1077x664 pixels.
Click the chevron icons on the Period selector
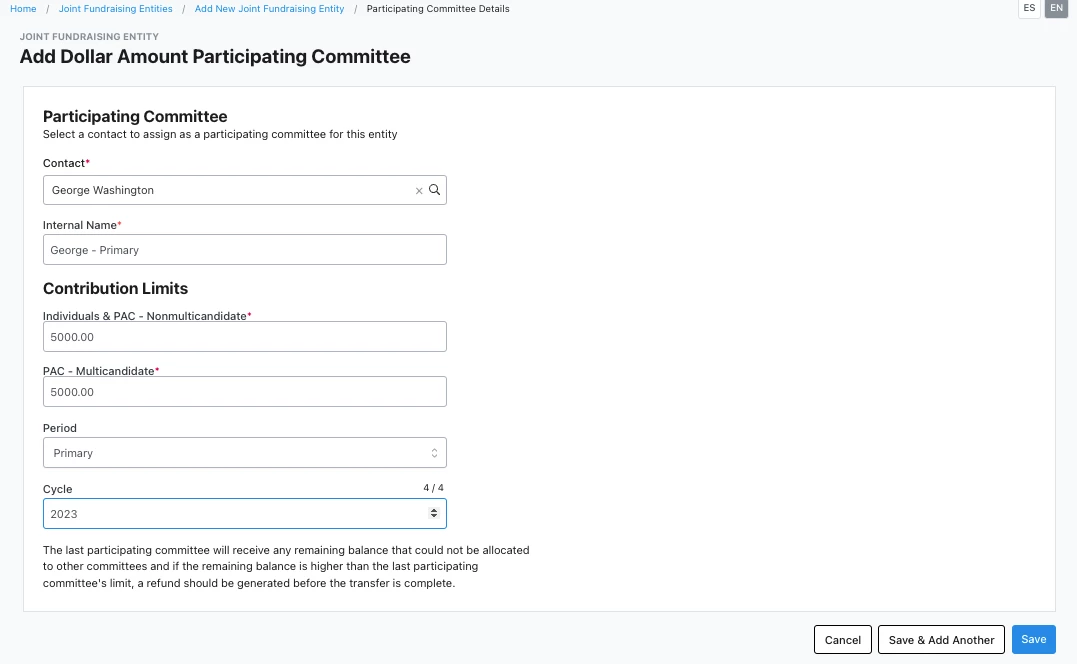click(x=434, y=452)
